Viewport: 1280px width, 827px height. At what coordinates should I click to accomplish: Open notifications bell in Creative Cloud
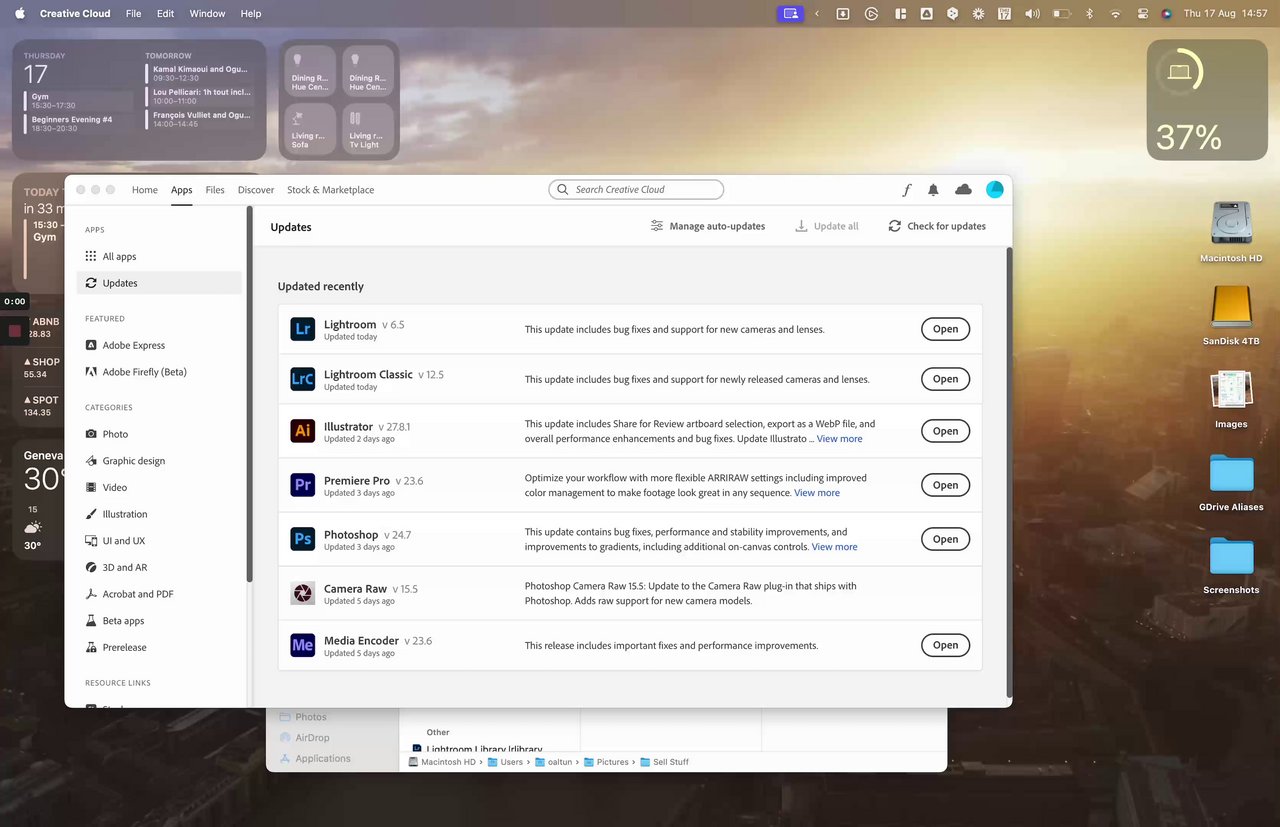pos(933,190)
